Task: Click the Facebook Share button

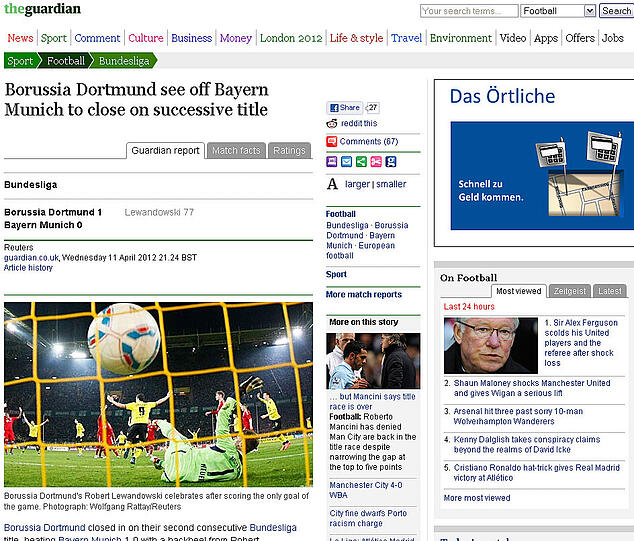Action: coord(344,108)
